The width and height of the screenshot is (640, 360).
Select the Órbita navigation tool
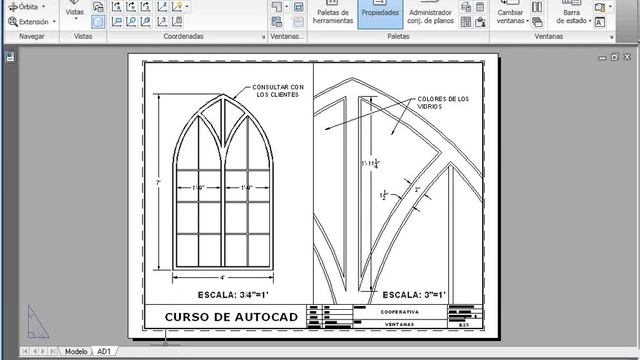point(23,7)
